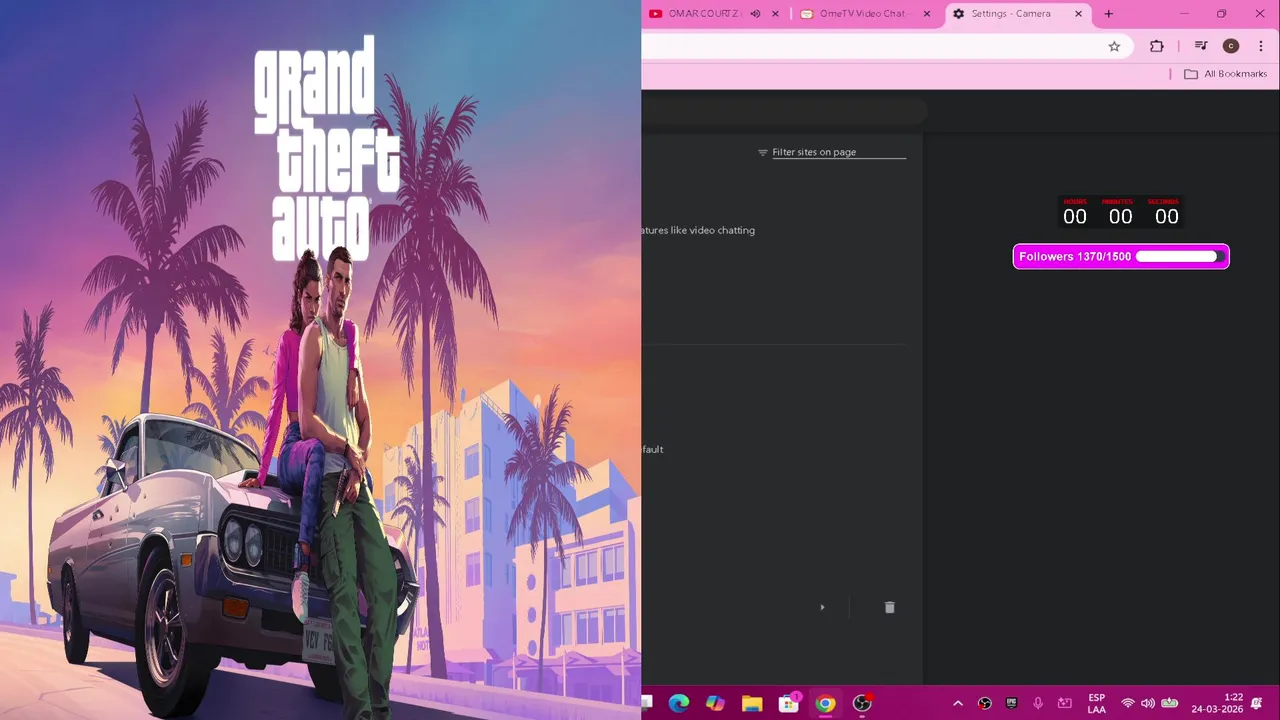
Task: Open the Wi-Fi network flyout
Action: 1128,703
